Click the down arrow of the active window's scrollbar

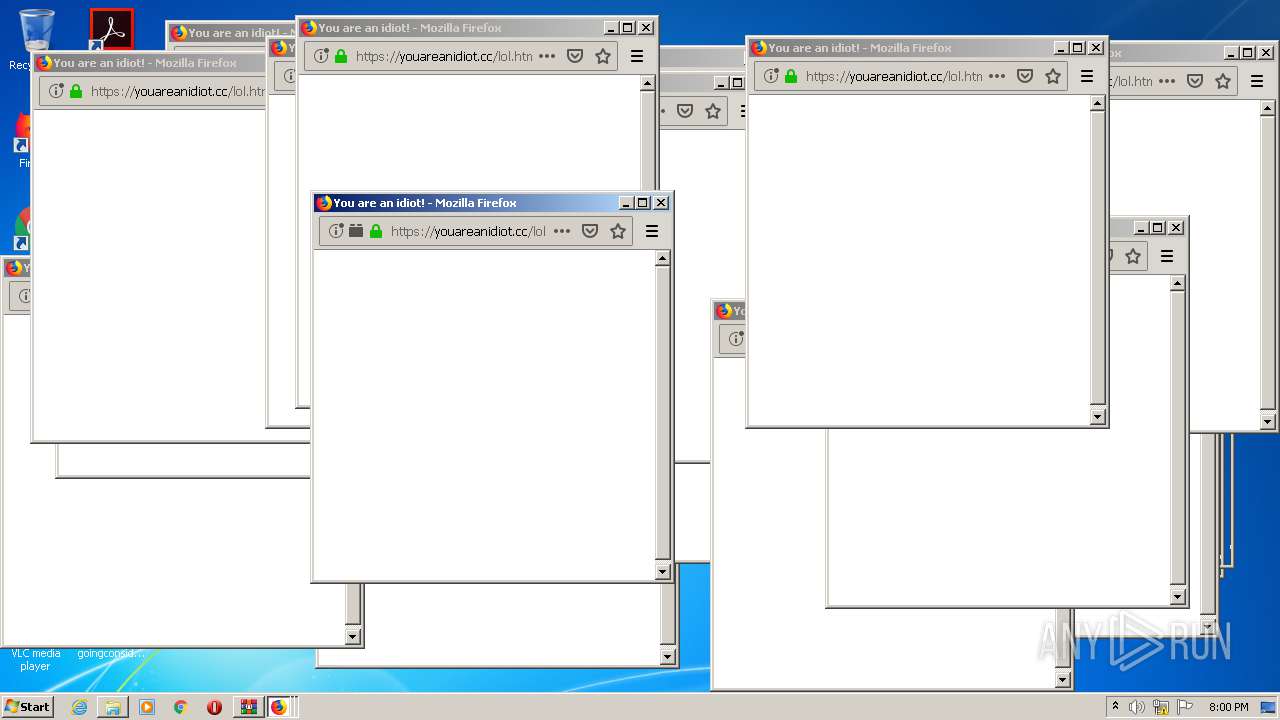pyautogui.click(x=662, y=572)
